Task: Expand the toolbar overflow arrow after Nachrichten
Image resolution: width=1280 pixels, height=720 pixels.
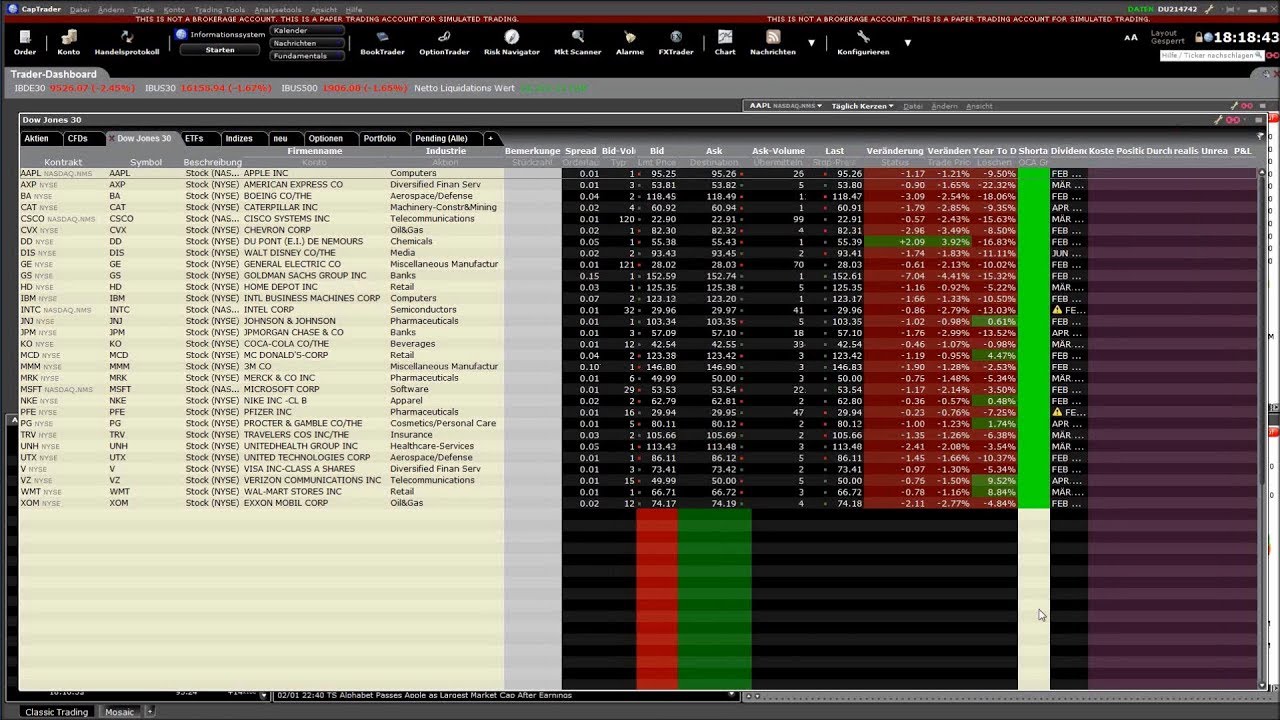Action: (x=811, y=43)
